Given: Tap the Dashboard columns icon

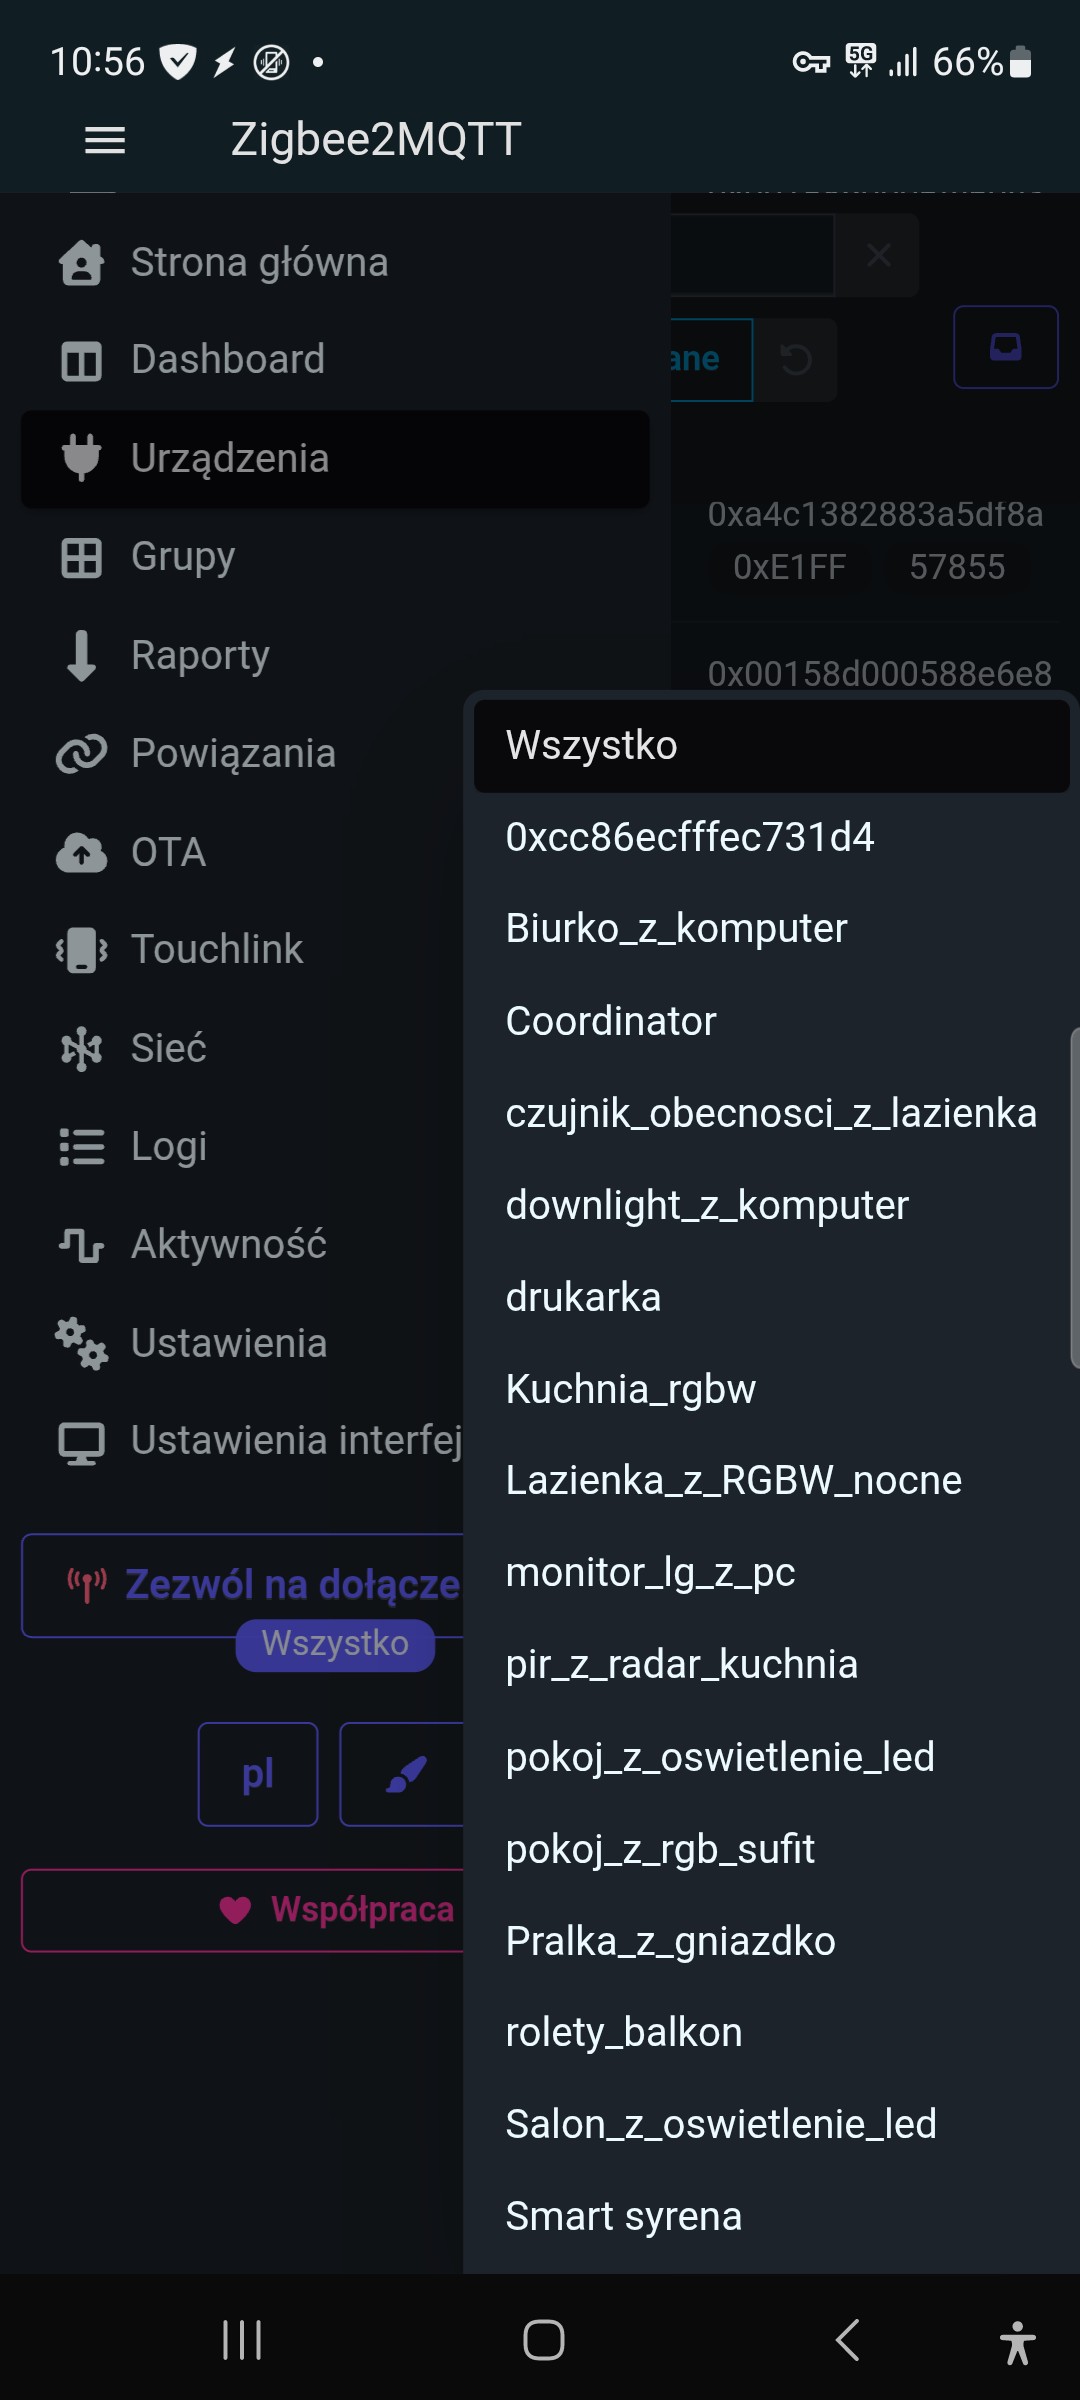Looking at the screenshot, I should [x=81, y=361].
